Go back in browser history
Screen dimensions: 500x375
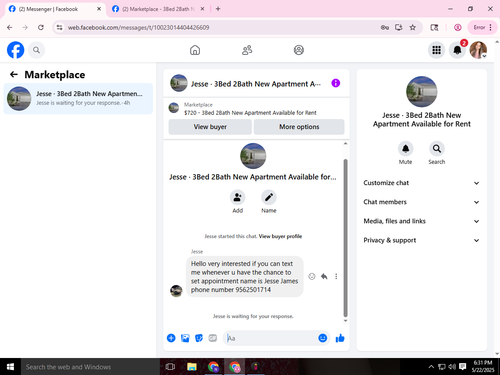coord(10,27)
